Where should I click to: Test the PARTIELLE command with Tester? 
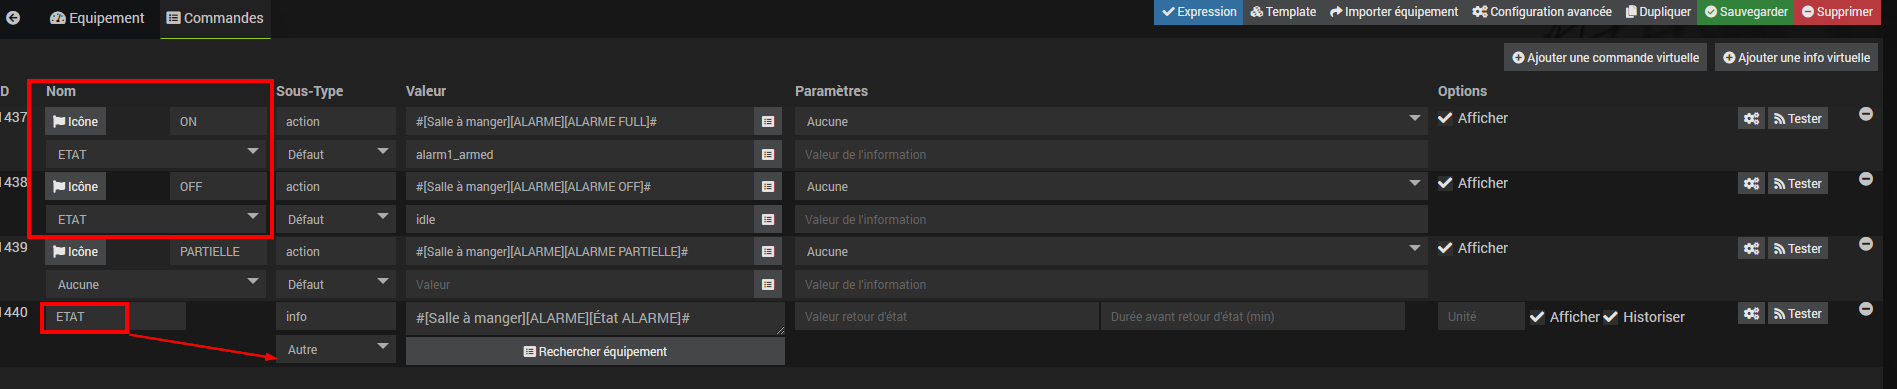point(1798,248)
